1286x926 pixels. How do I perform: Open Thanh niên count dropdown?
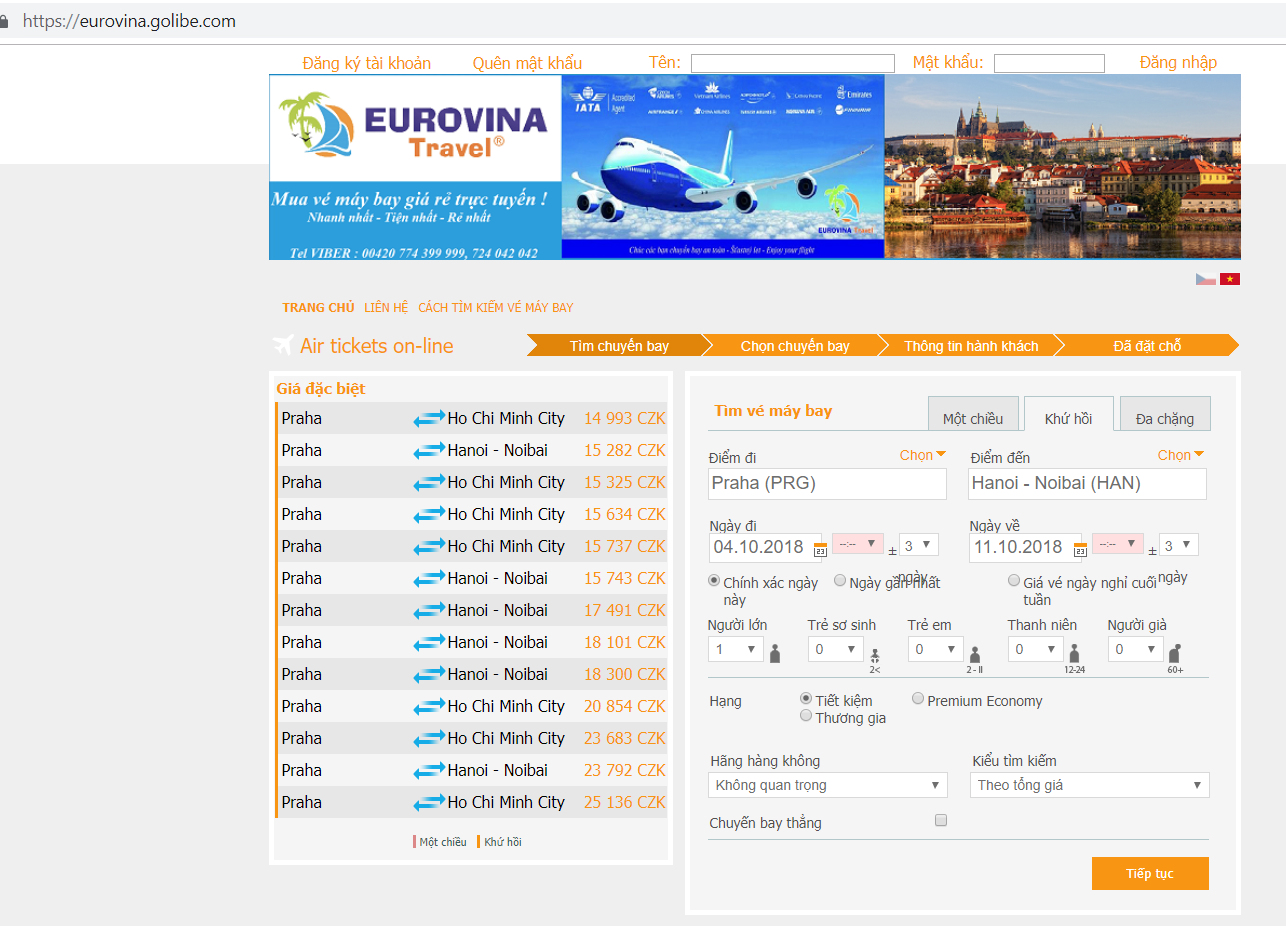click(x=1036, y=649)
